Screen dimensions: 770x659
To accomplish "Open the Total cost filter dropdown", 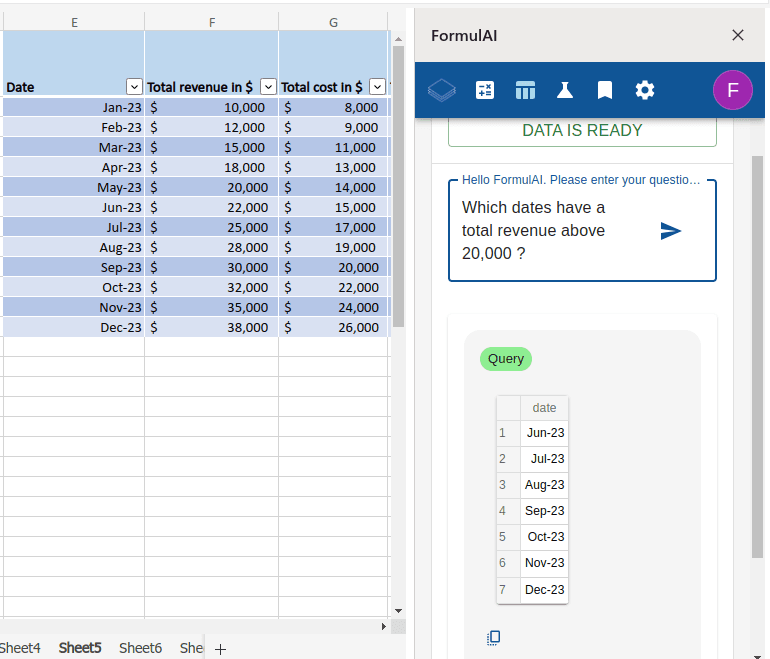I will click(377, 87).
